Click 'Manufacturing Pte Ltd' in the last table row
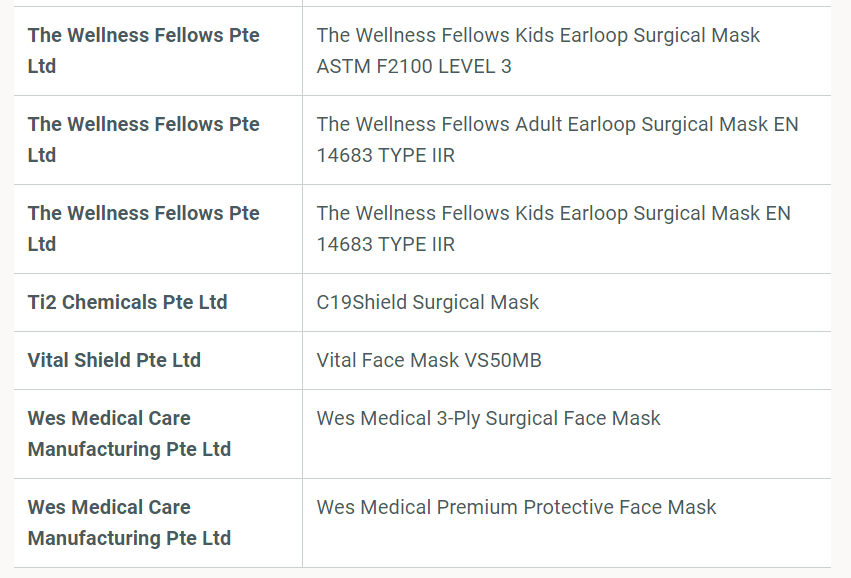851x578 pixels. click(x=129, y=538)
